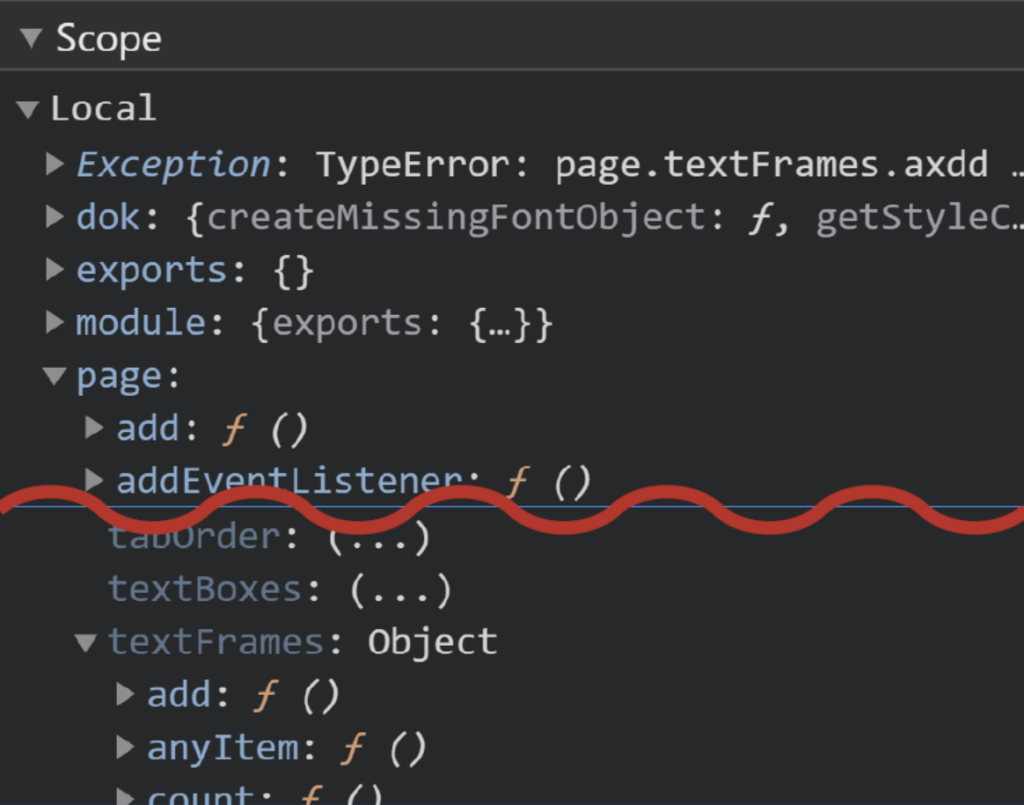Collapse the textFrames Object node

click(x=87, y=642)
